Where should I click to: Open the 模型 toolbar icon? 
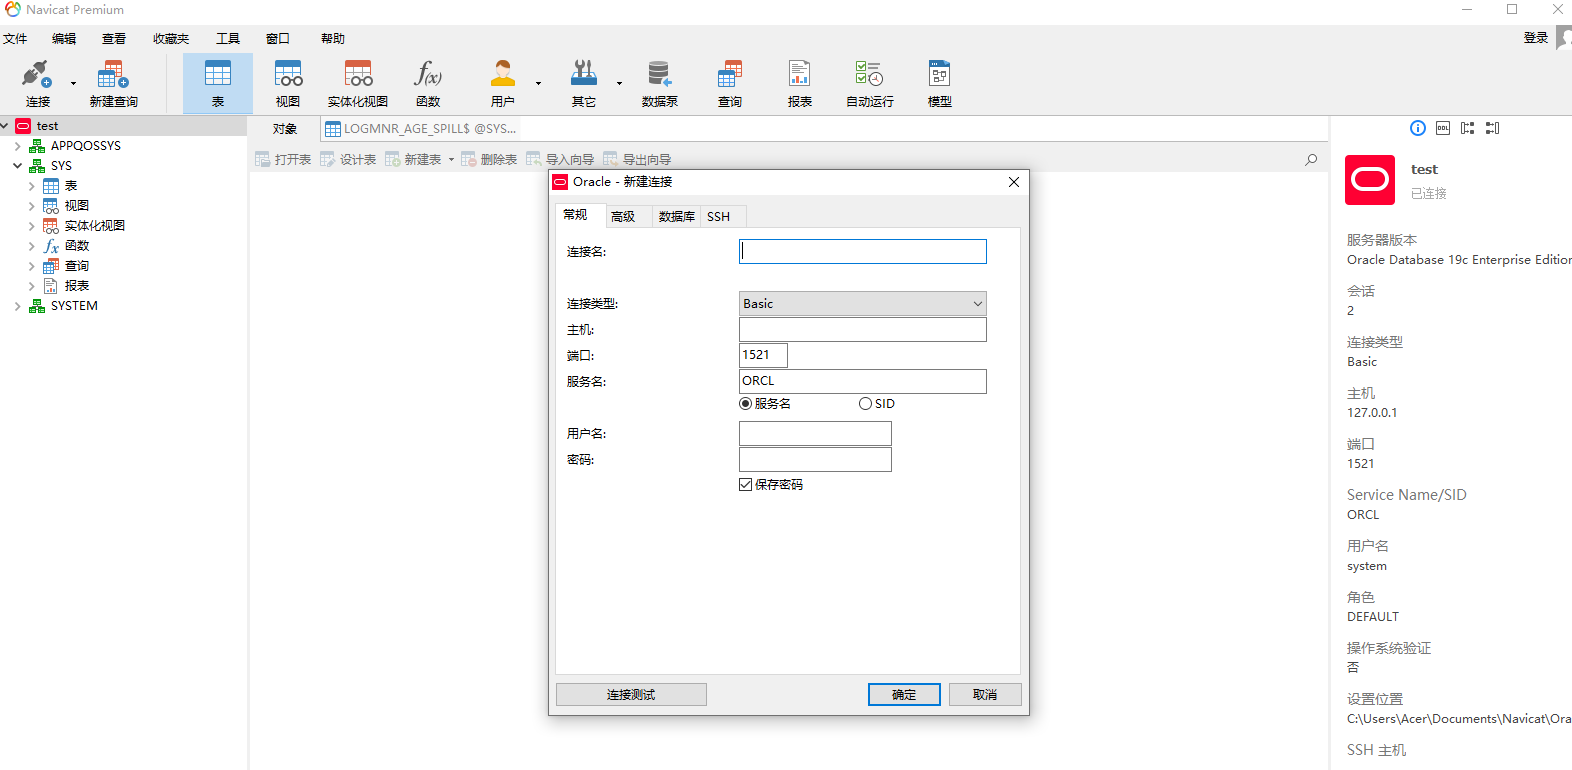pyautogui.click(x=940, y=84)
